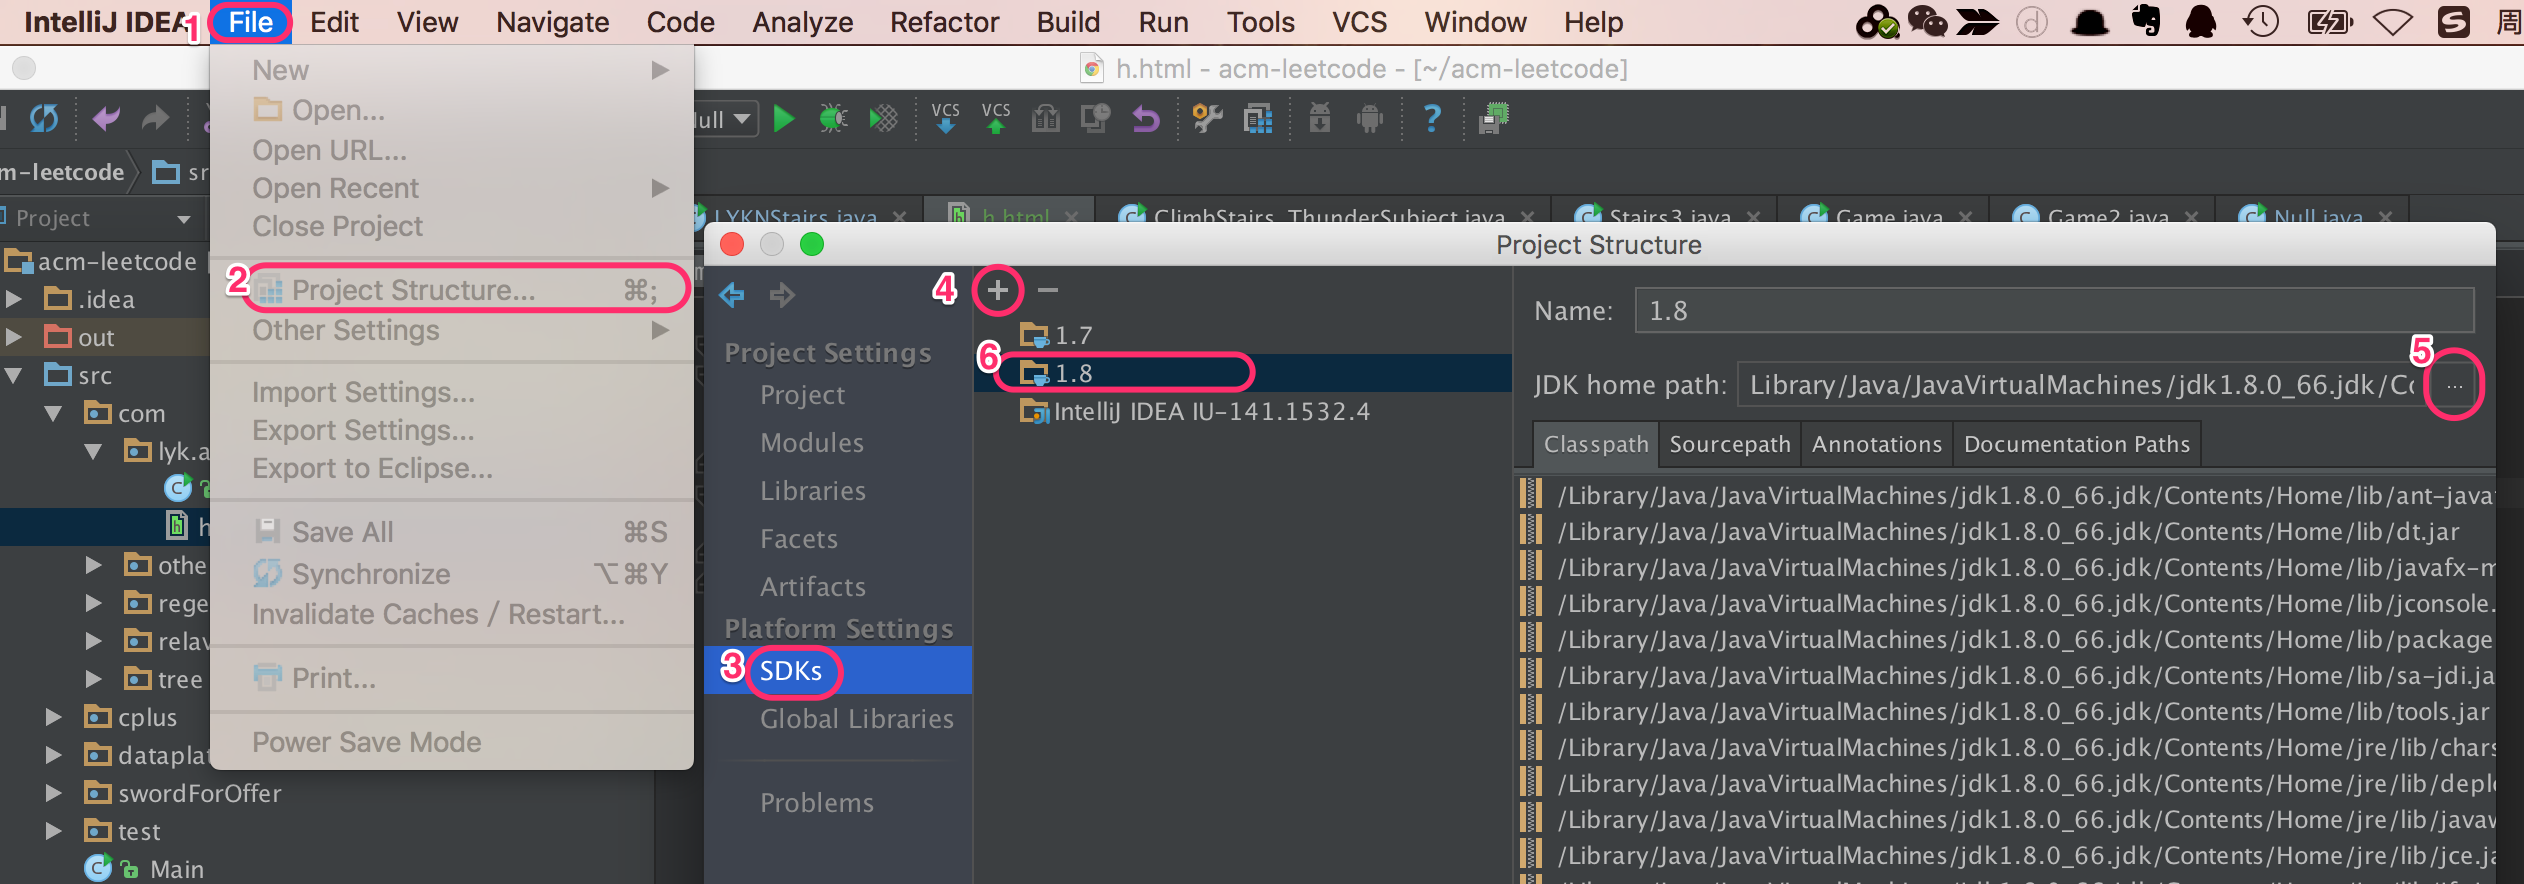Choose Invalidate Caches / Restart...

pos(453,614)
